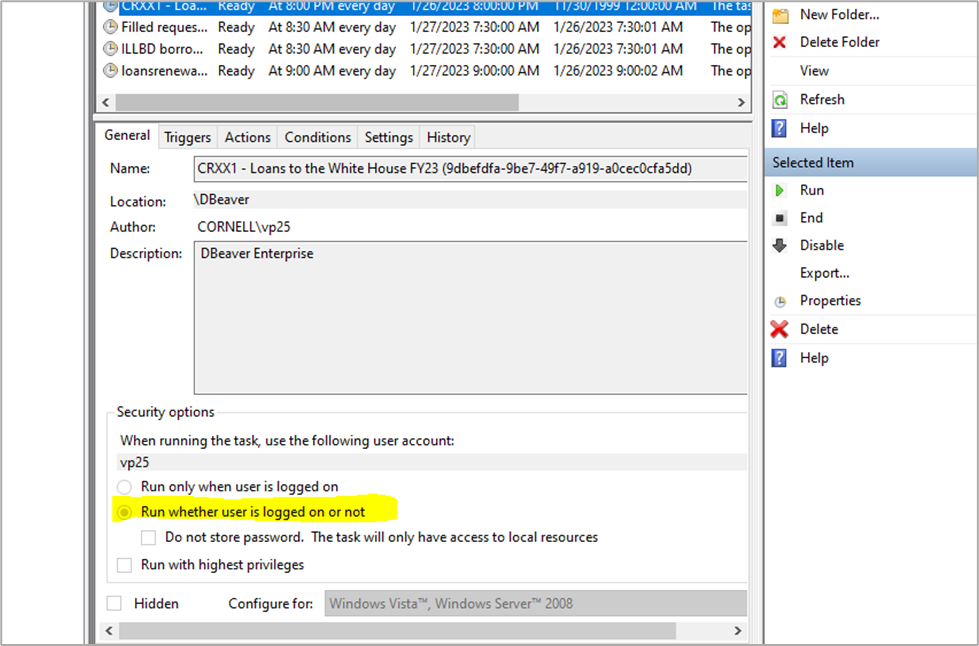Click the vp25 user account field
The image size is (979, 646).
coord(432,462)
